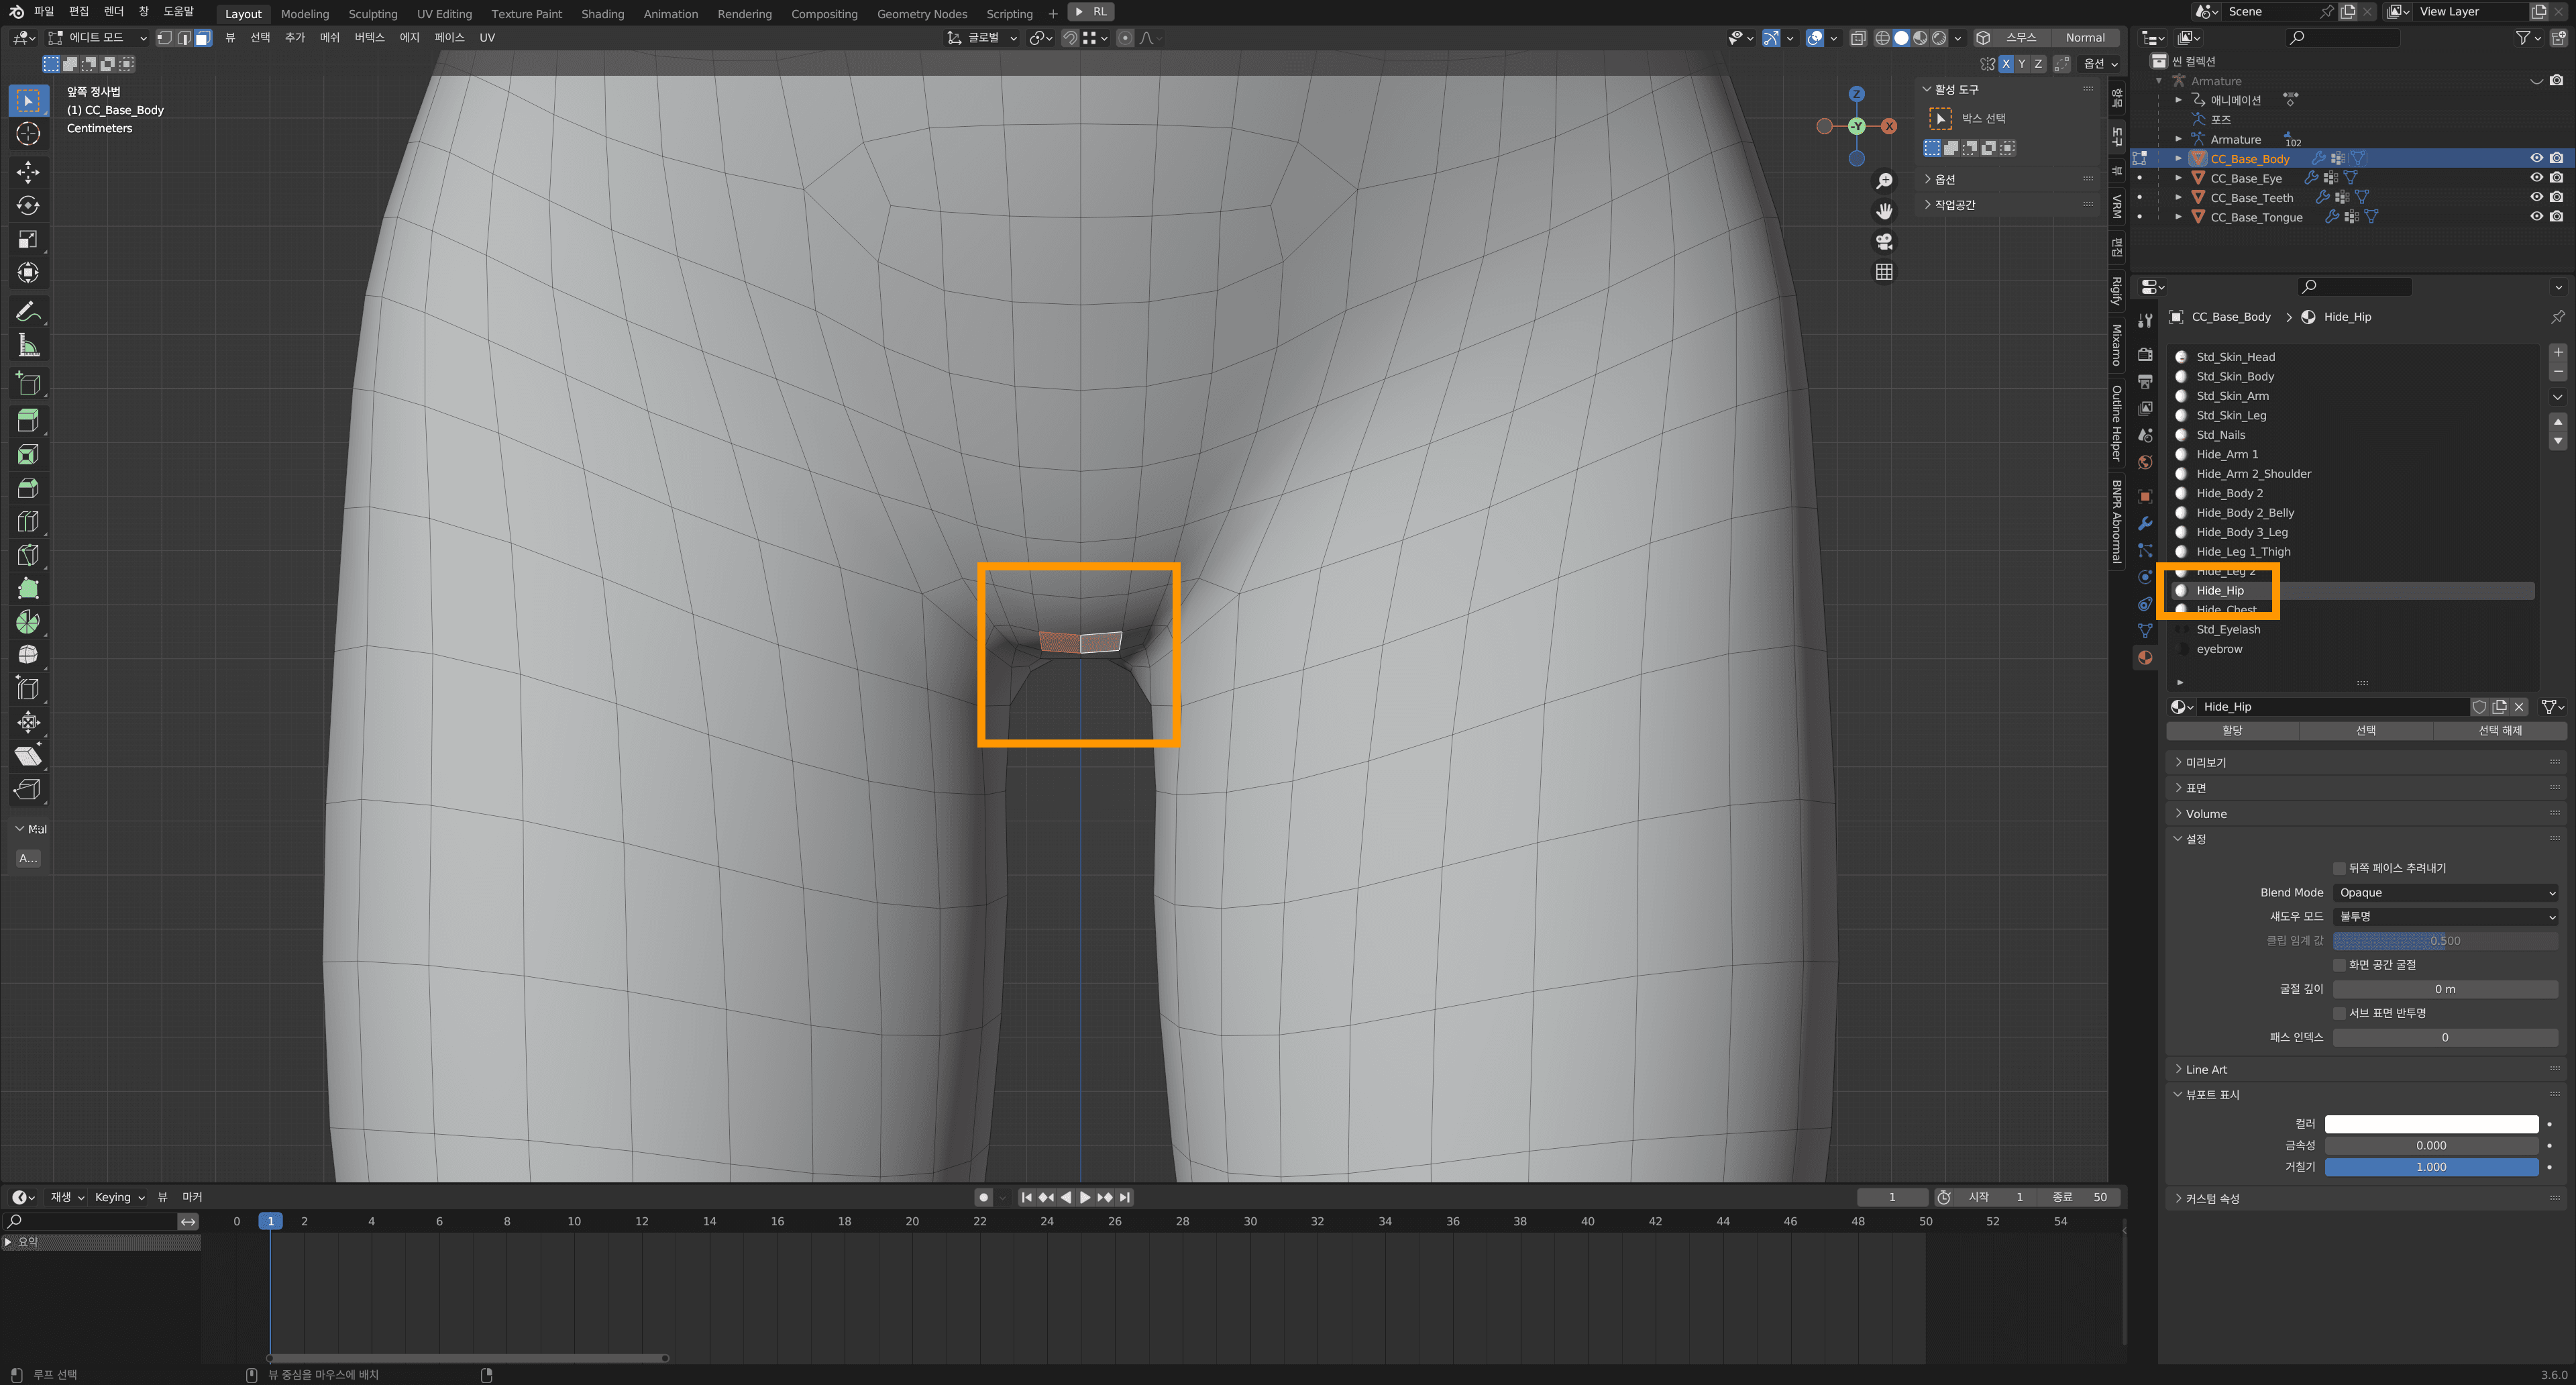The image size is (2576, 1385).
Task: Open the Edit Mode (에디트 모드) dropdown
Action: click(x=98, y=38)
